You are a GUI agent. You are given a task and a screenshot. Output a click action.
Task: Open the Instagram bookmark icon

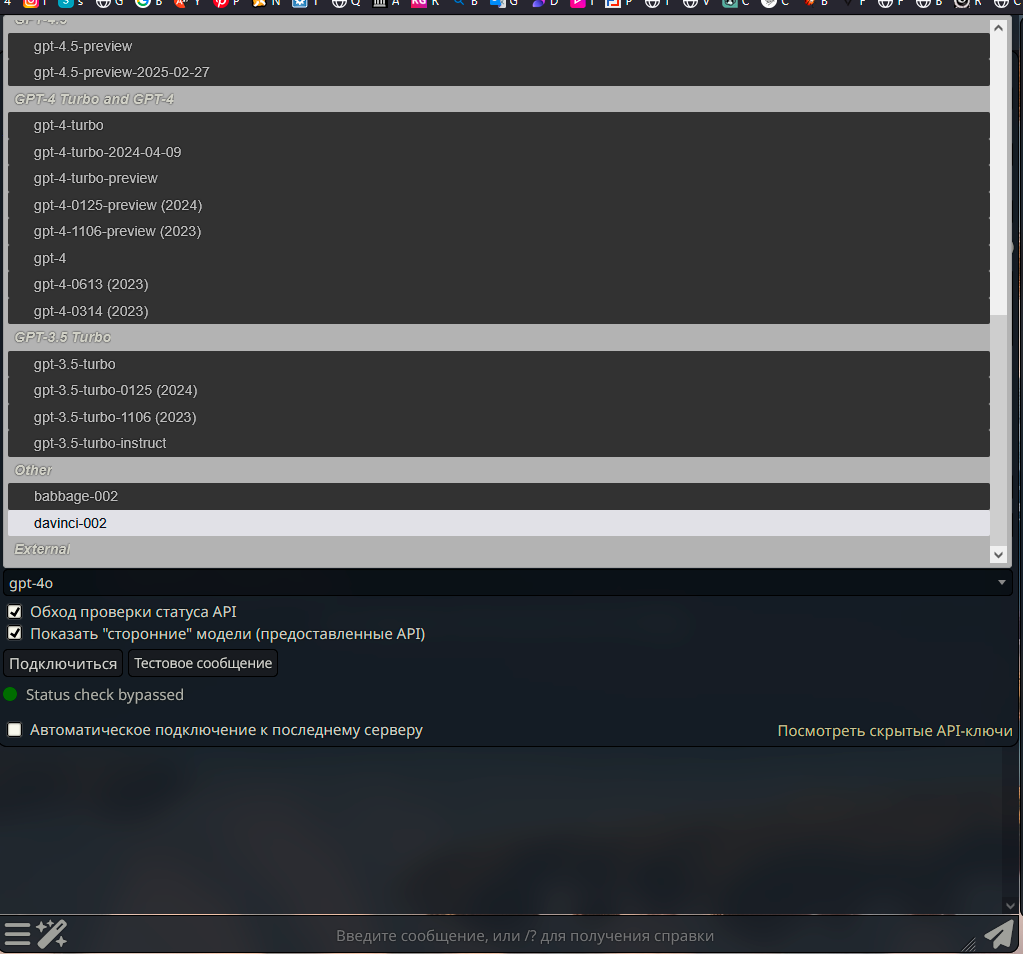(x=30, y=3)
